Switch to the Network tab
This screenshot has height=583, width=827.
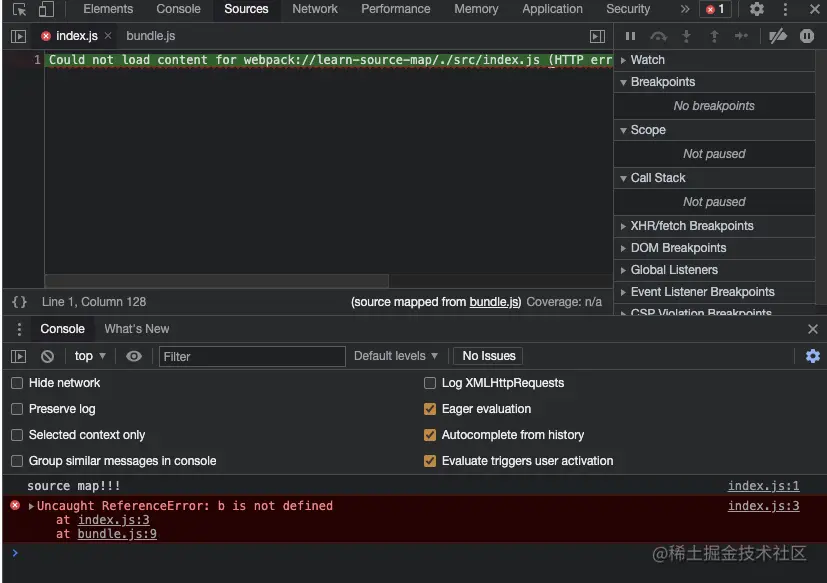pos(315,9)
